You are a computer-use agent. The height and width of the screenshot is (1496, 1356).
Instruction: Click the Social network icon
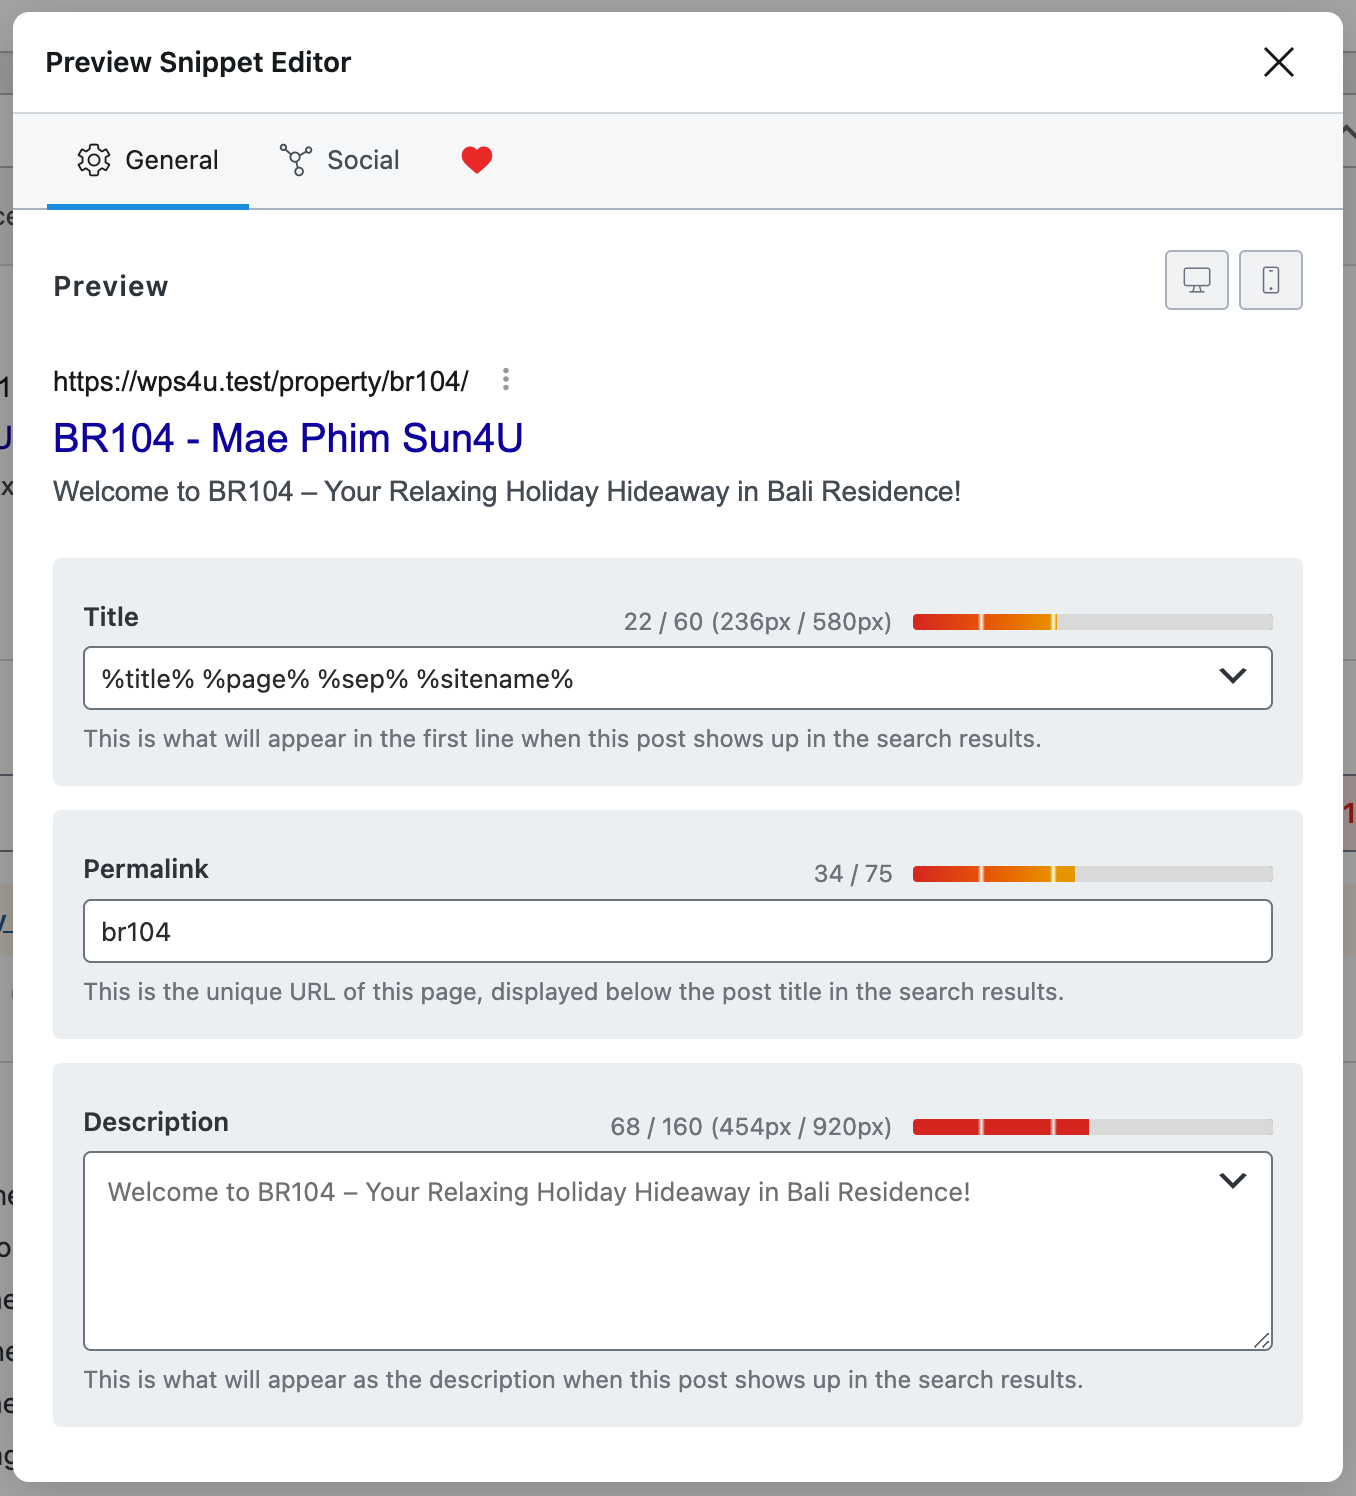tap(296, 160)
